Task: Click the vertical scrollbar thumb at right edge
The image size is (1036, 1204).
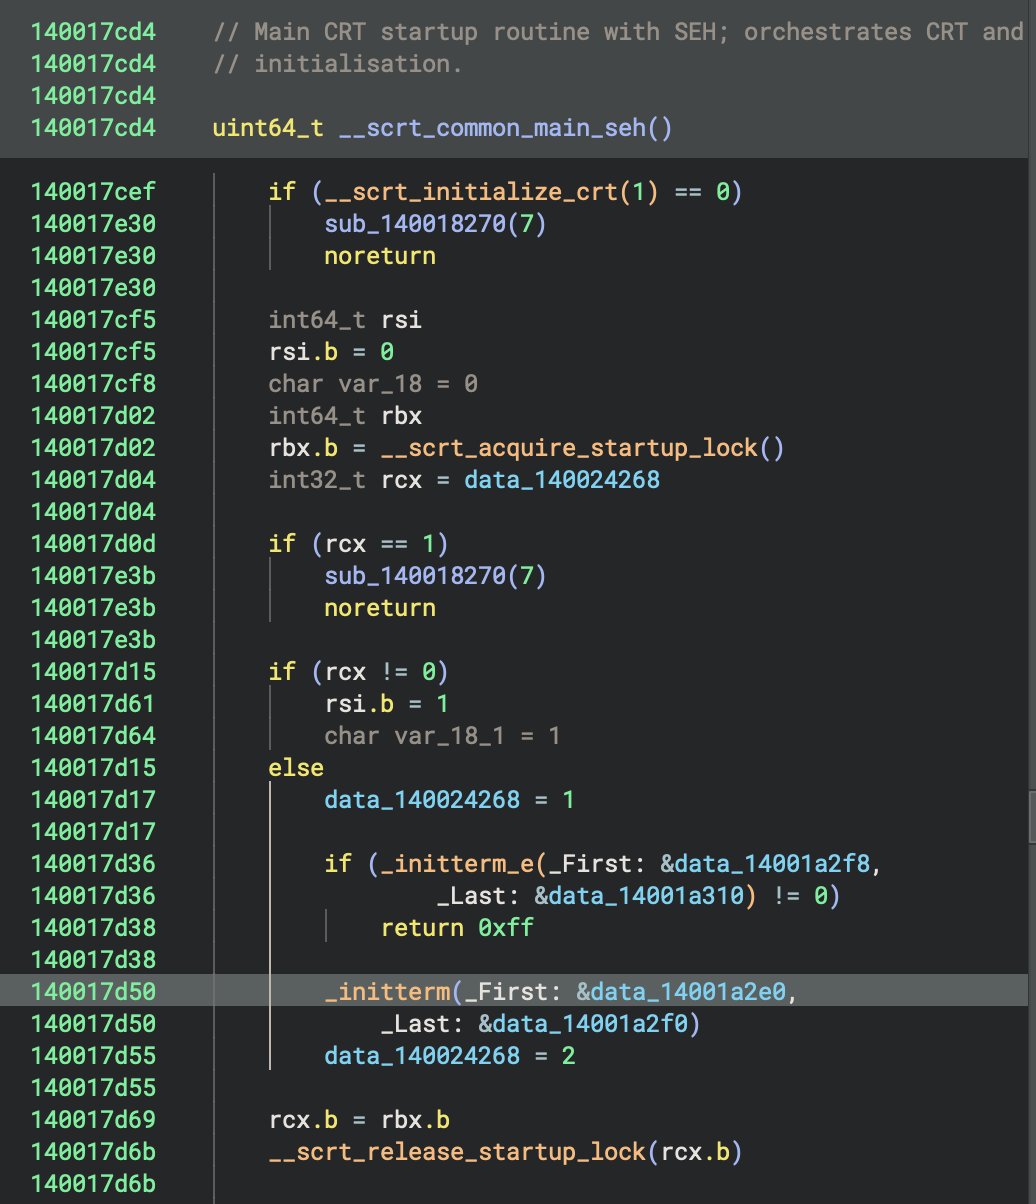Action: click(x=1031, y=815)
